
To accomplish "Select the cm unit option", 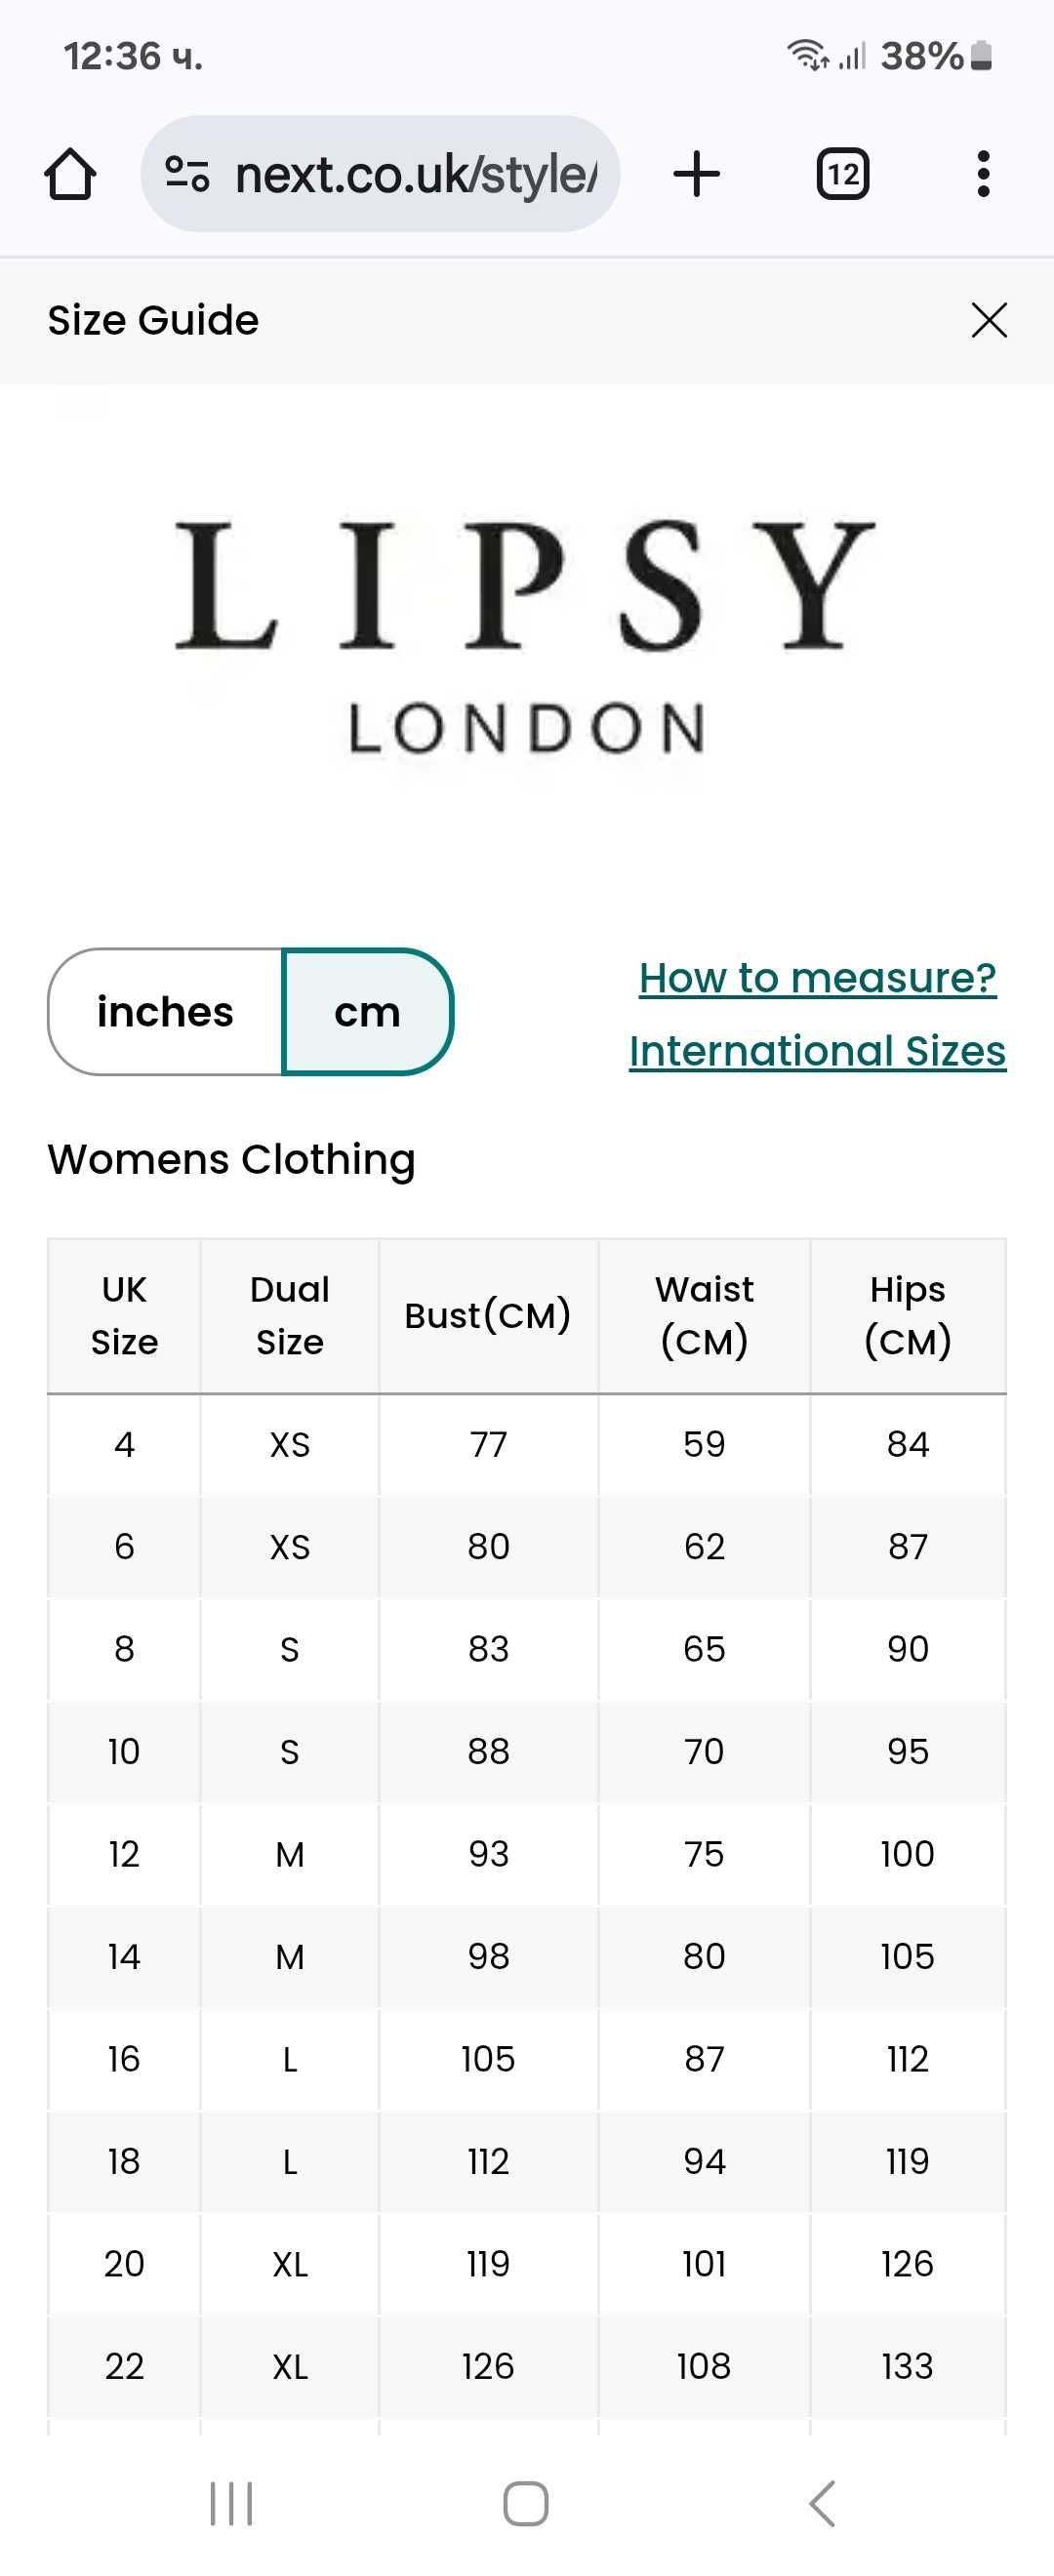I will (368, 1012).
